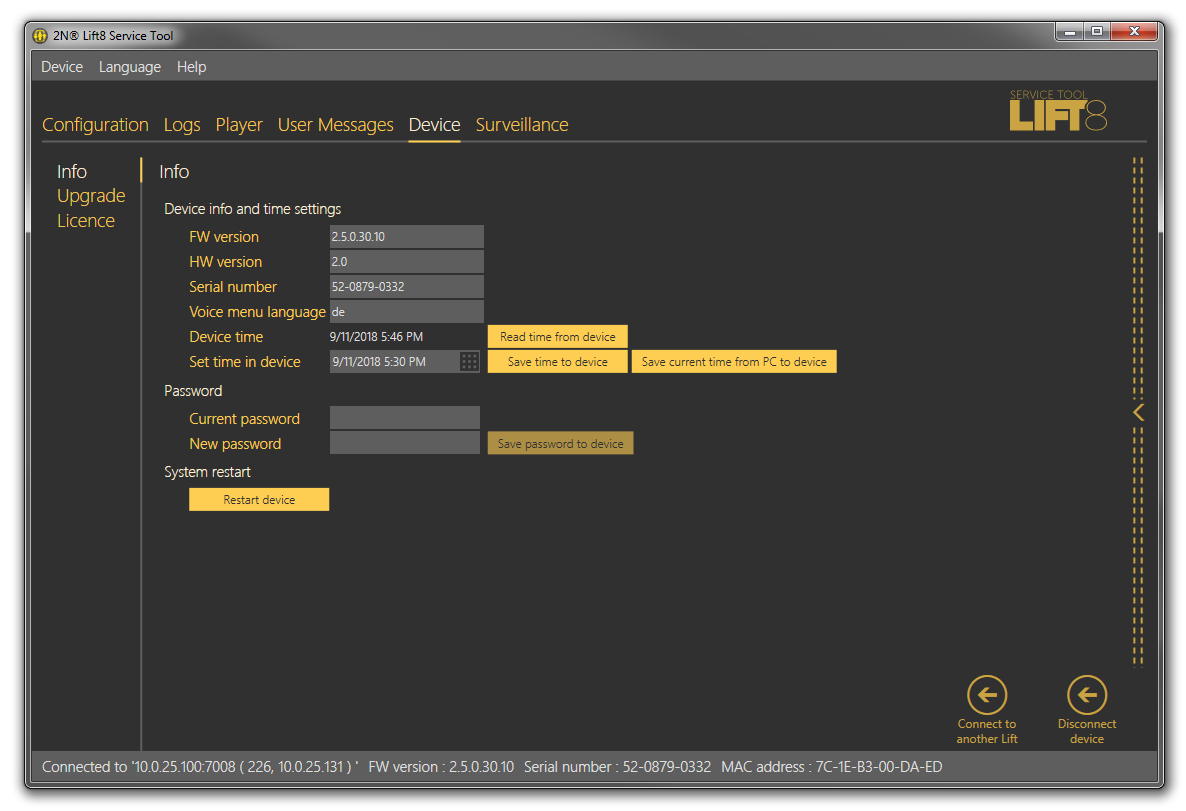The image size is (1186, 811).
Task: Switch to the Configuration tab
Action: pos(95,125)
